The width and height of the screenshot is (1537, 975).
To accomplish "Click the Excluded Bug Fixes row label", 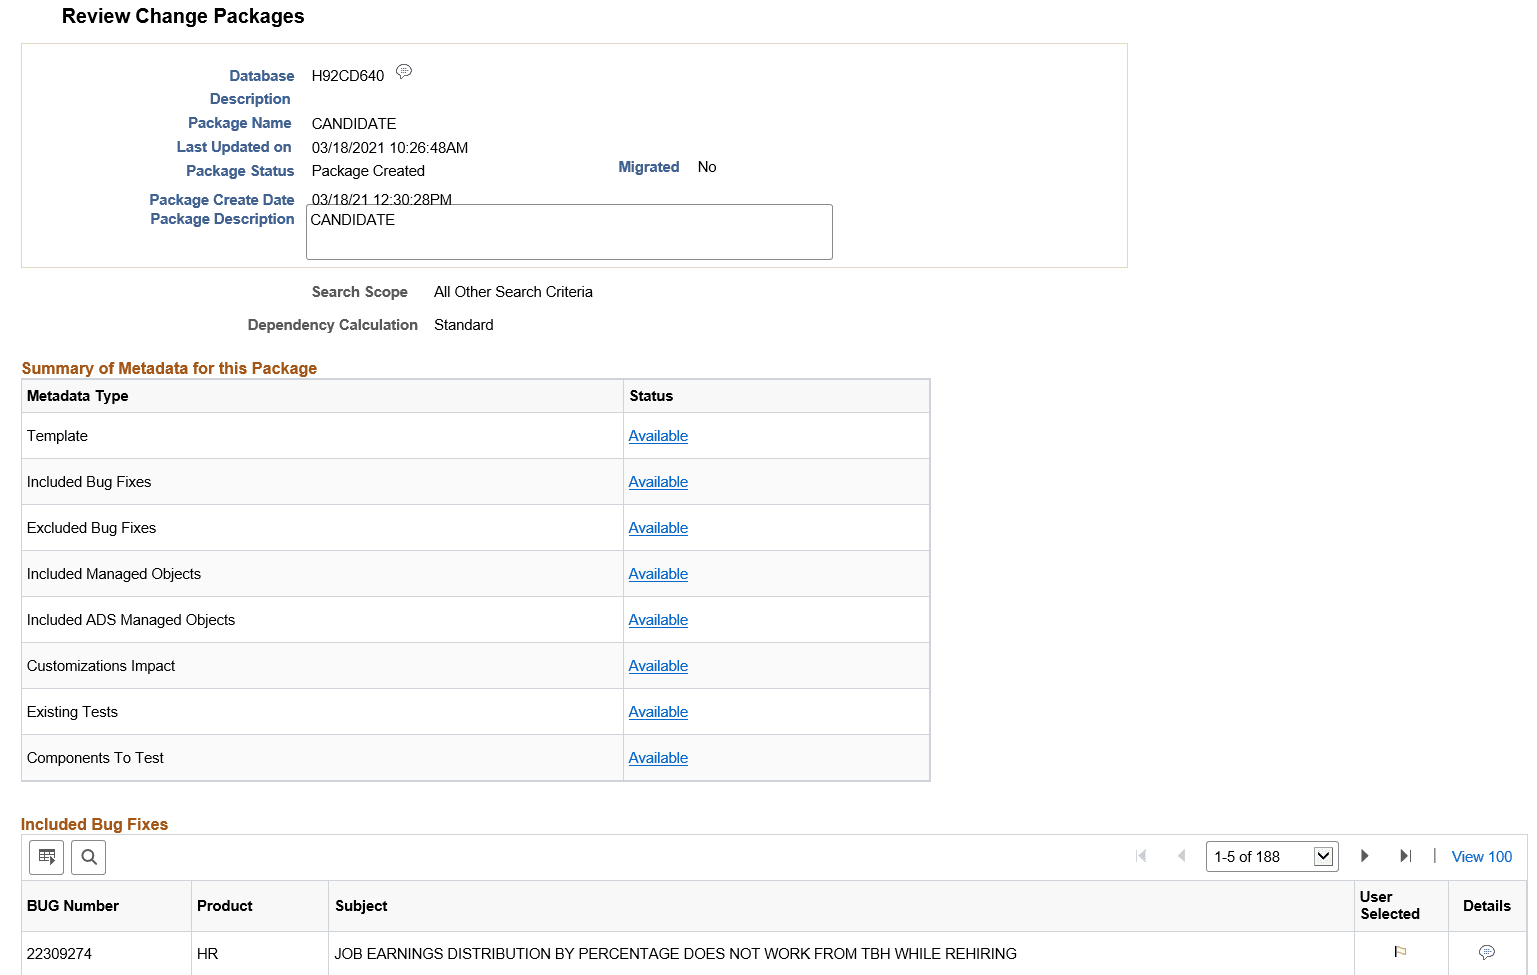I will (x=91, y=528).
